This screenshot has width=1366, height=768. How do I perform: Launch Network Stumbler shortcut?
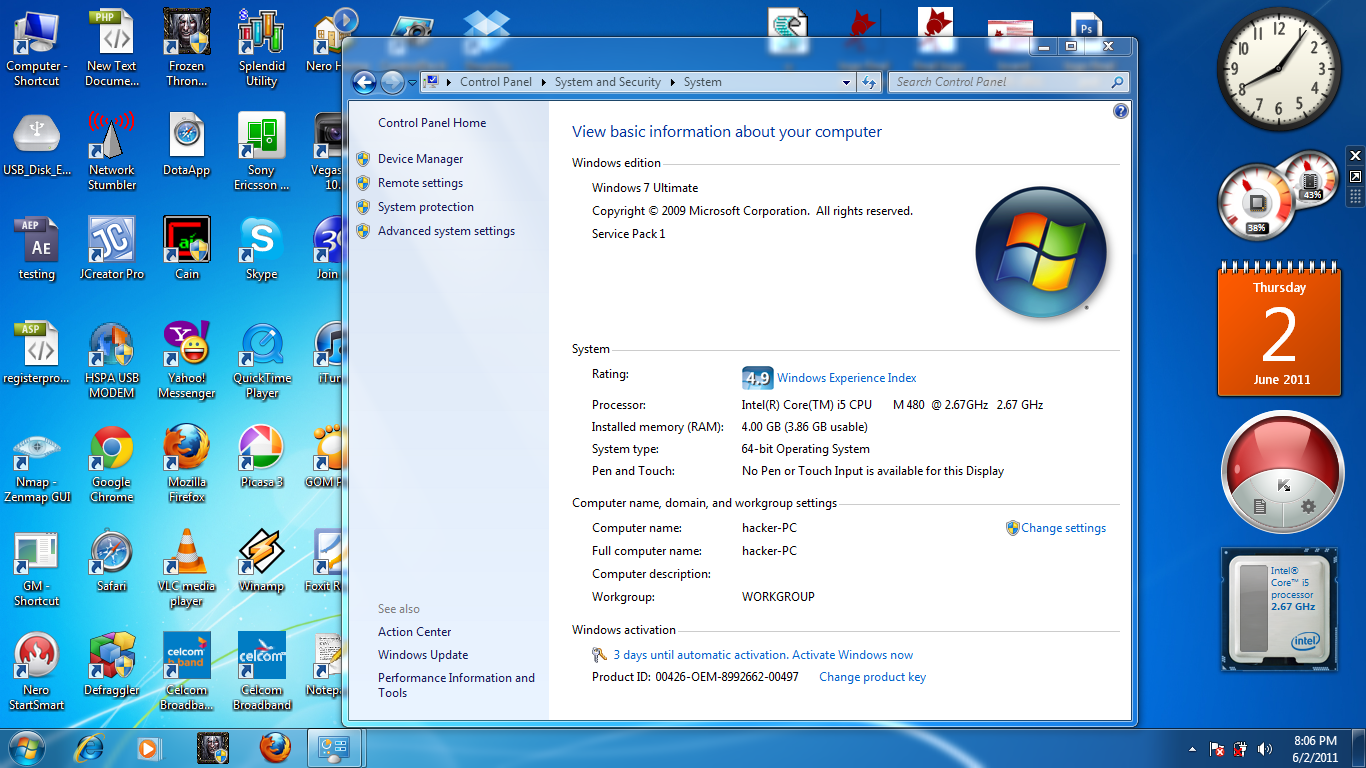click(x=112, y=152)
